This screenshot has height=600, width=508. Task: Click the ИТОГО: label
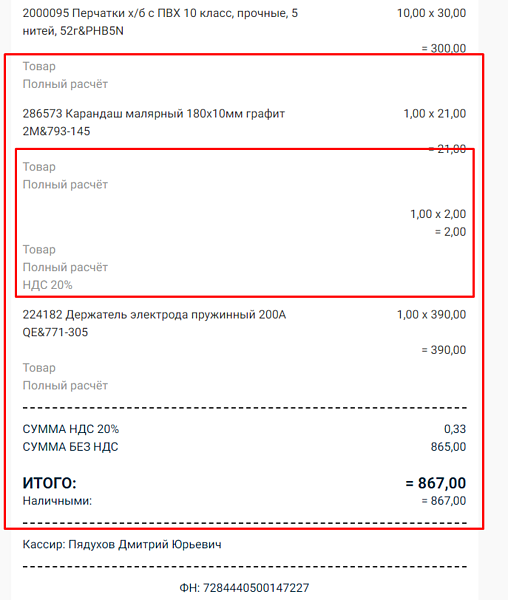click(49, 483)
